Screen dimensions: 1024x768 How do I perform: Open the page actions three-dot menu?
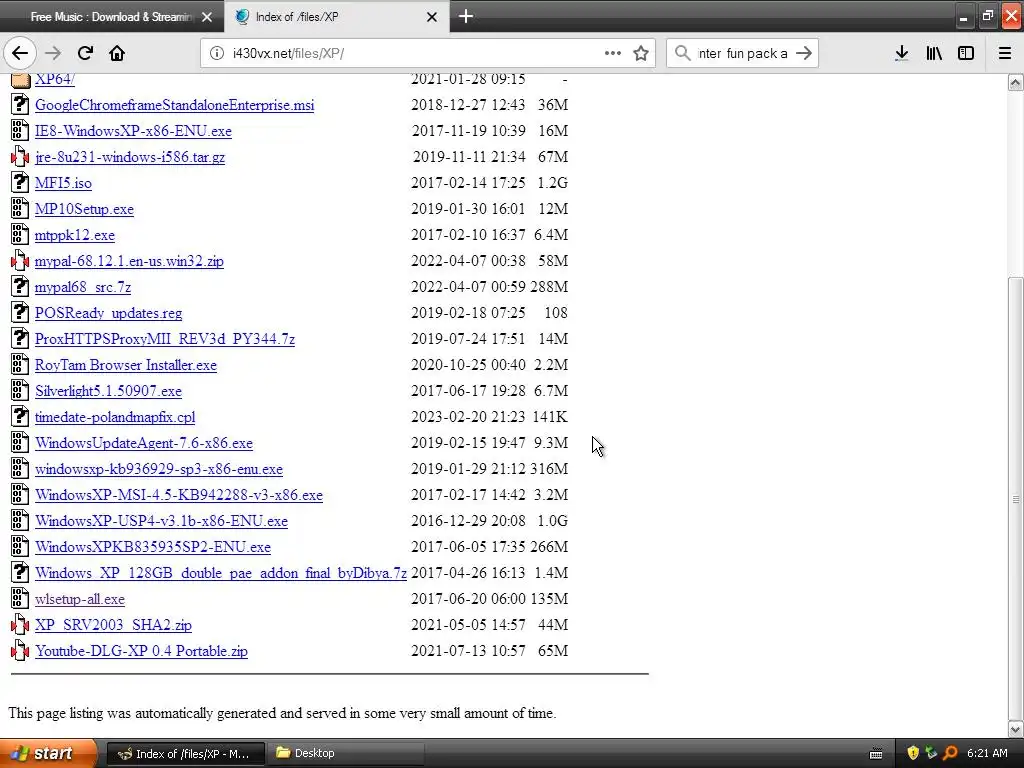coord(613,53)
